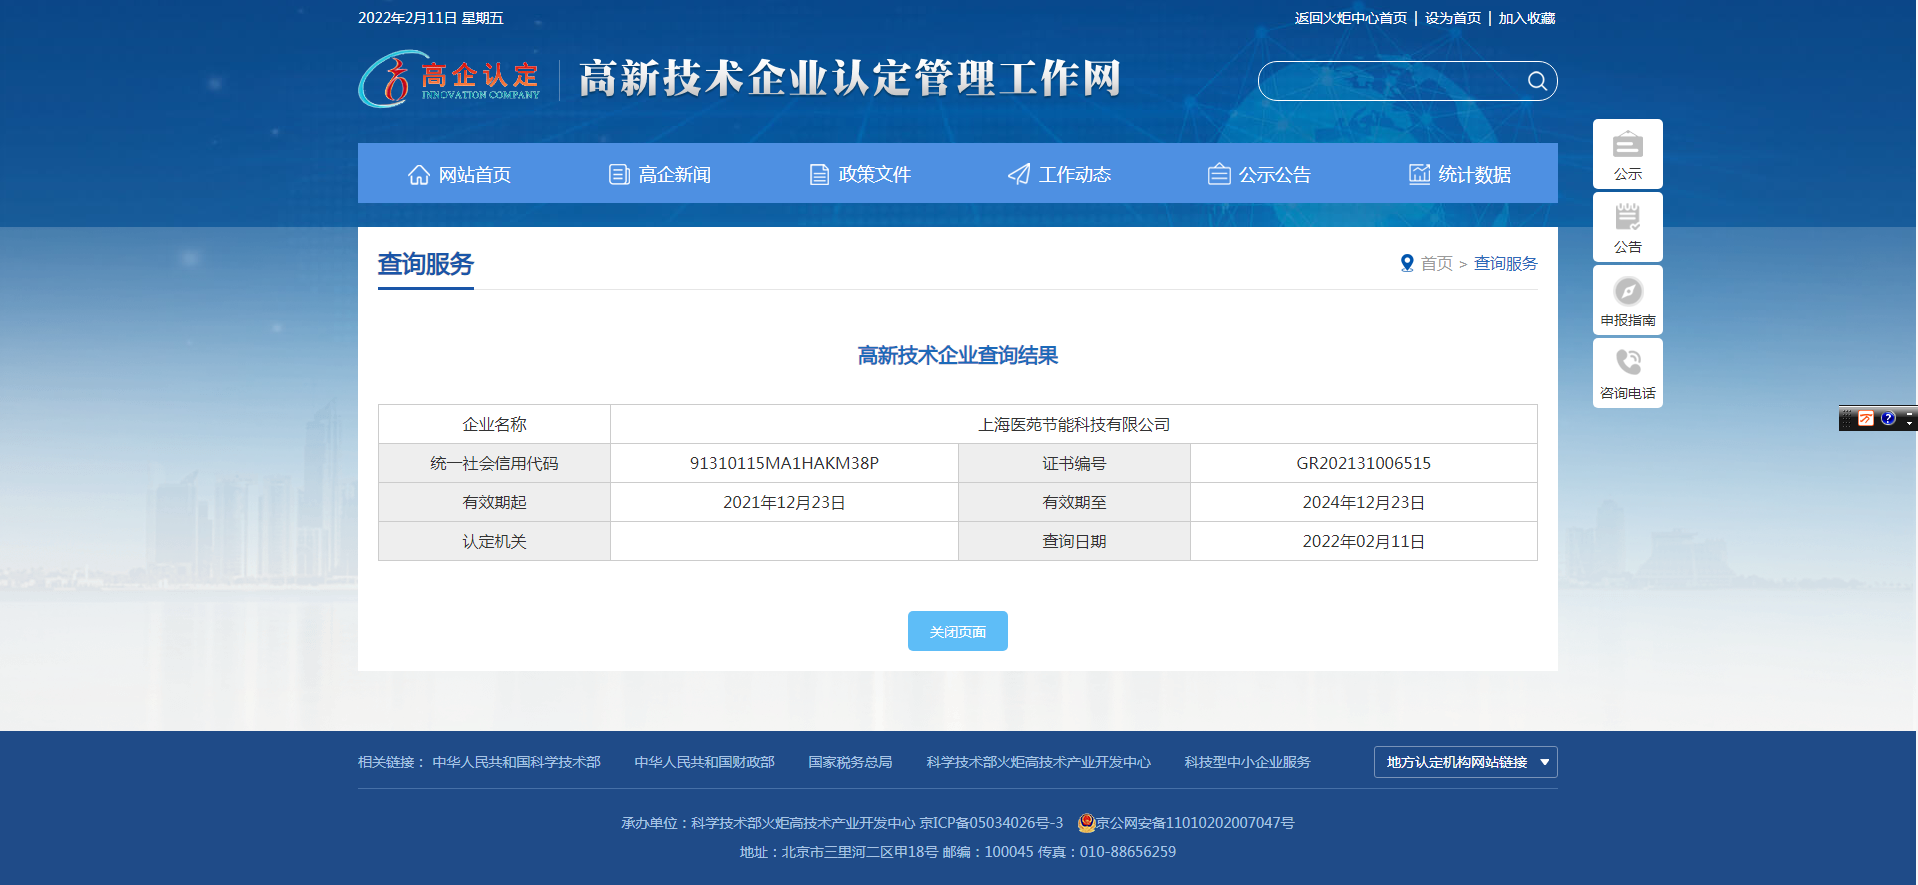The image size is (1918, 885).
Task: Click the 有效期起 label cell
Action: point(494,502)
